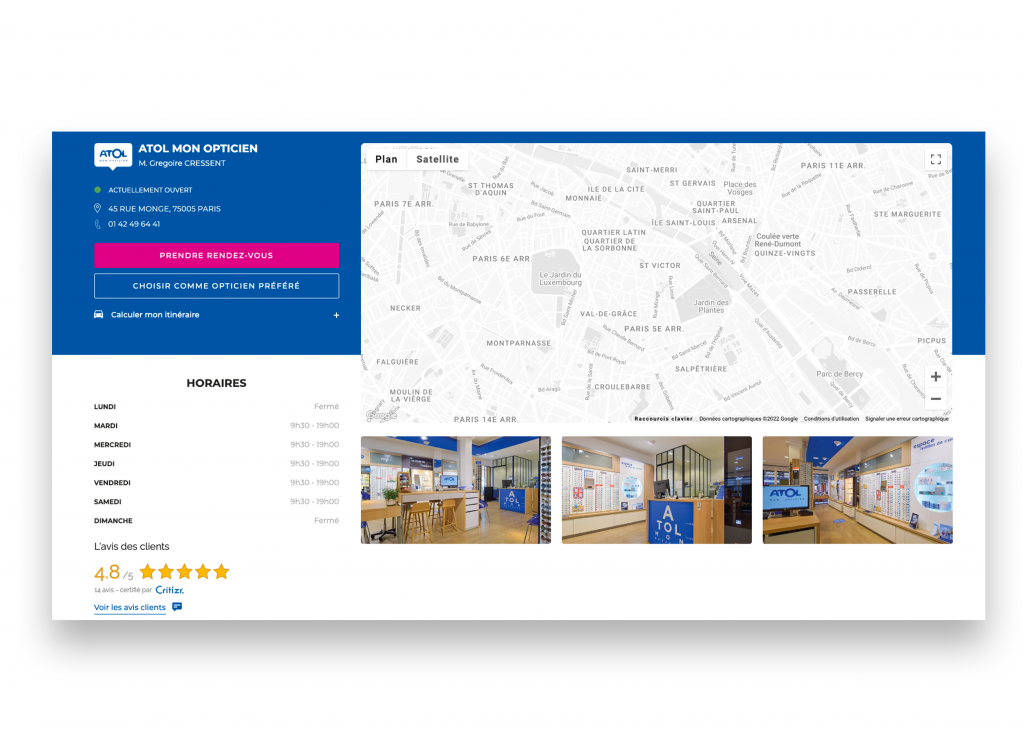The width and height of the screenshot is (1024, 734).
Task: Click the PICPUS map label
Action: coord(931,341)
